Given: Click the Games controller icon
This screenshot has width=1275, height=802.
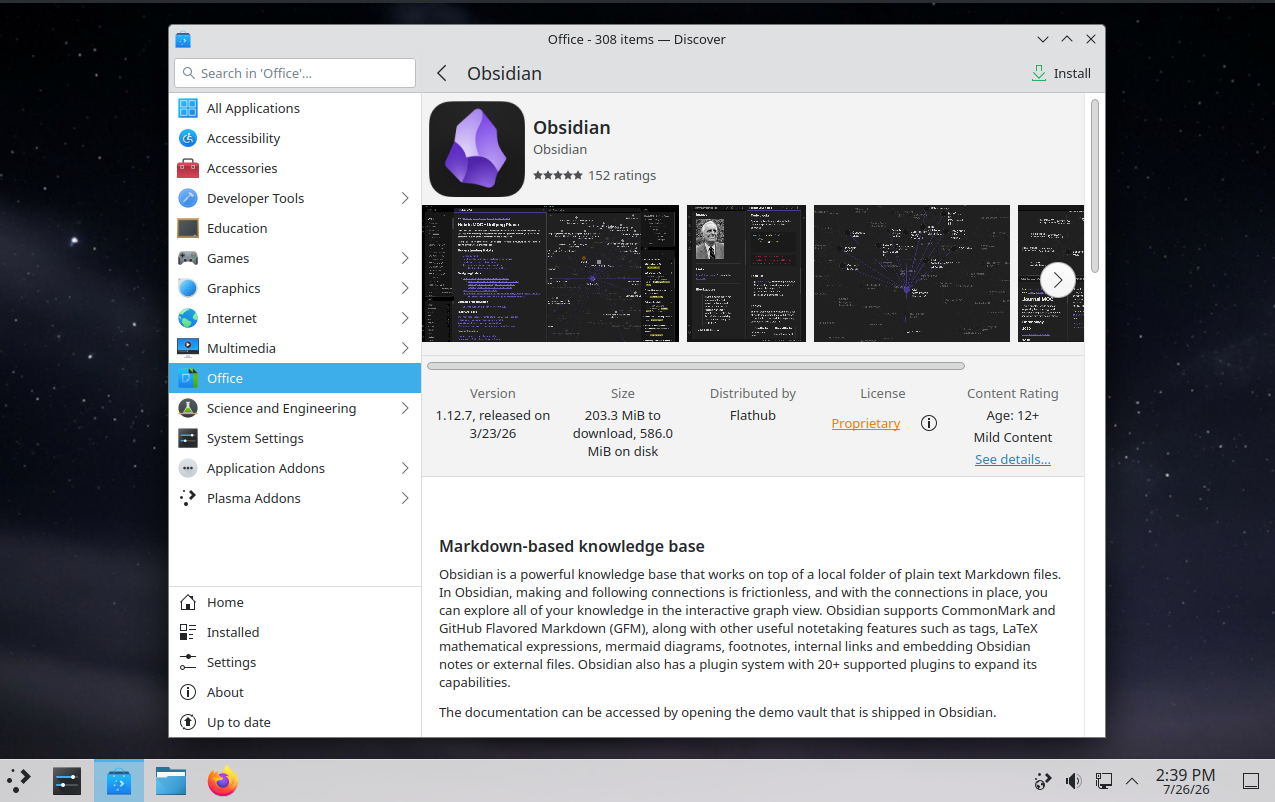Looking at the screenshot, I should (188, 258).
